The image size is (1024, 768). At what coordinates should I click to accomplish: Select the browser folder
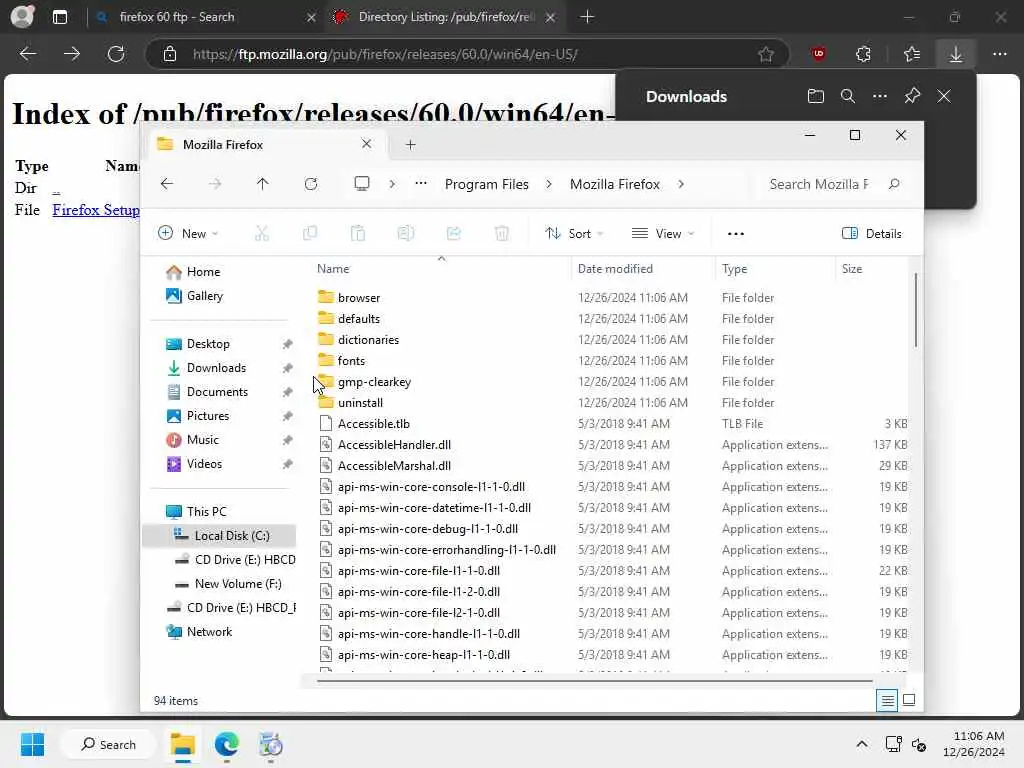click(x=359, y=298)
